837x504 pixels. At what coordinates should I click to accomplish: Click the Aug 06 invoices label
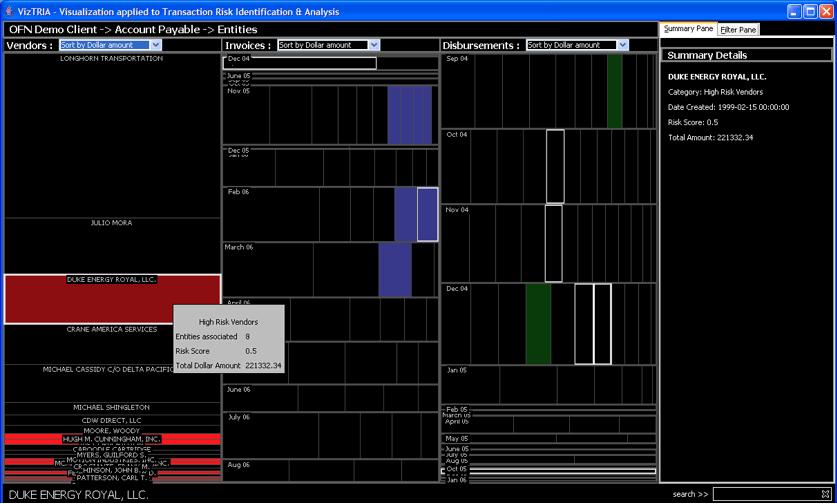click(239, 465)
